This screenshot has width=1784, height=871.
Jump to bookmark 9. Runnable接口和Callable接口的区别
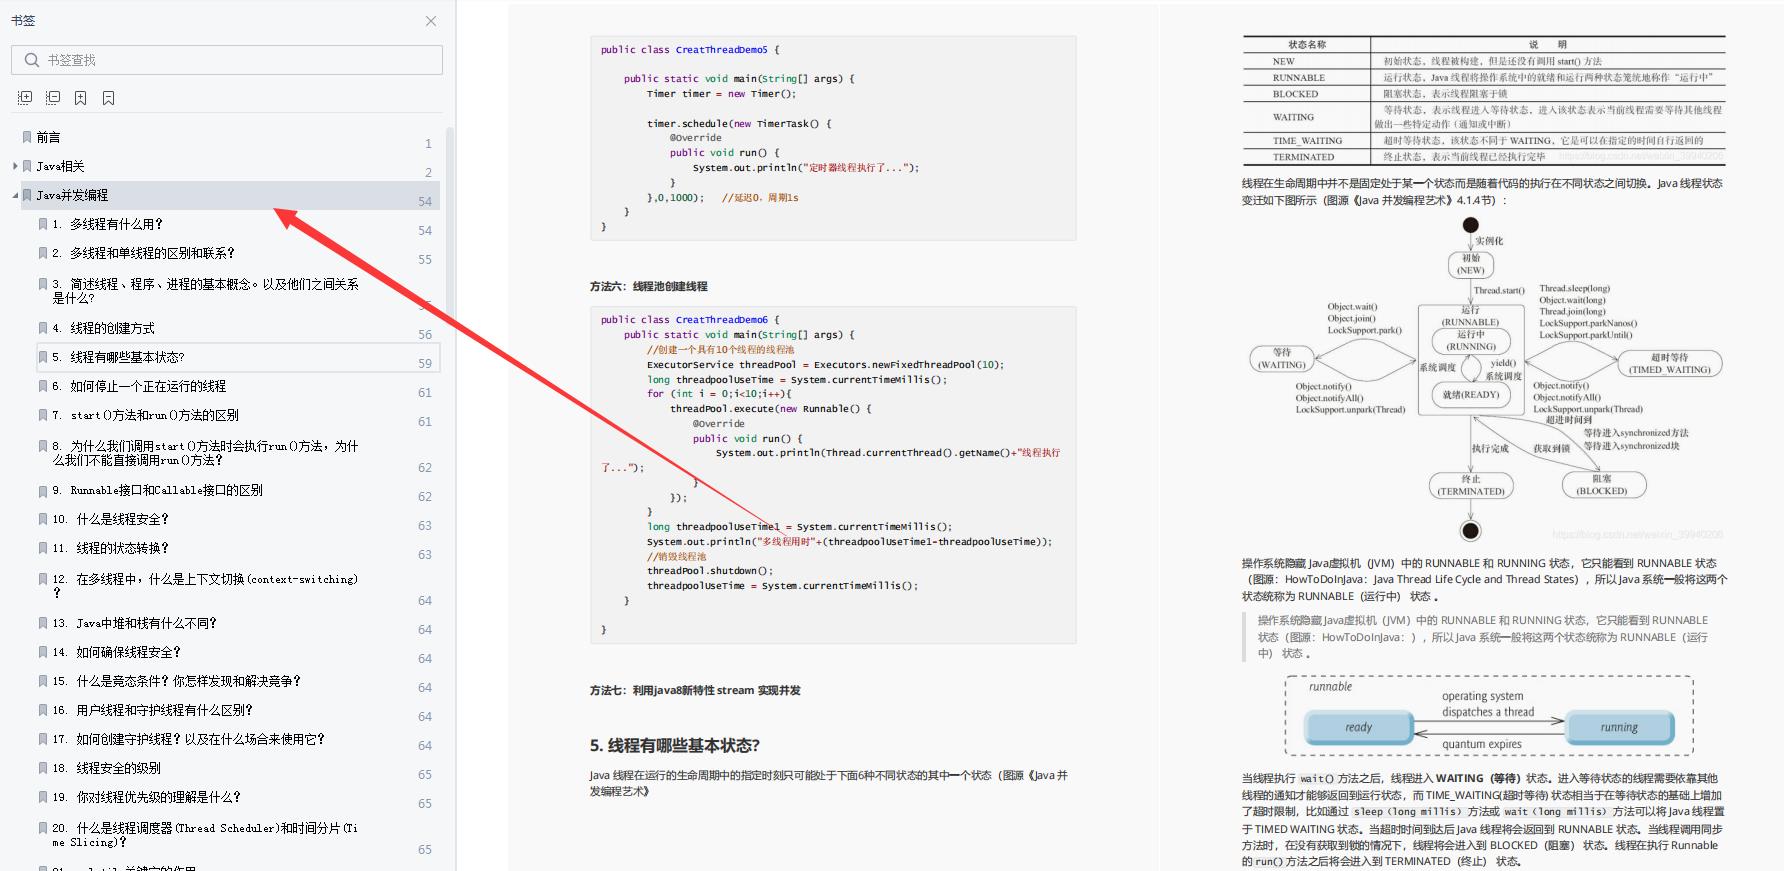(157, 490)
